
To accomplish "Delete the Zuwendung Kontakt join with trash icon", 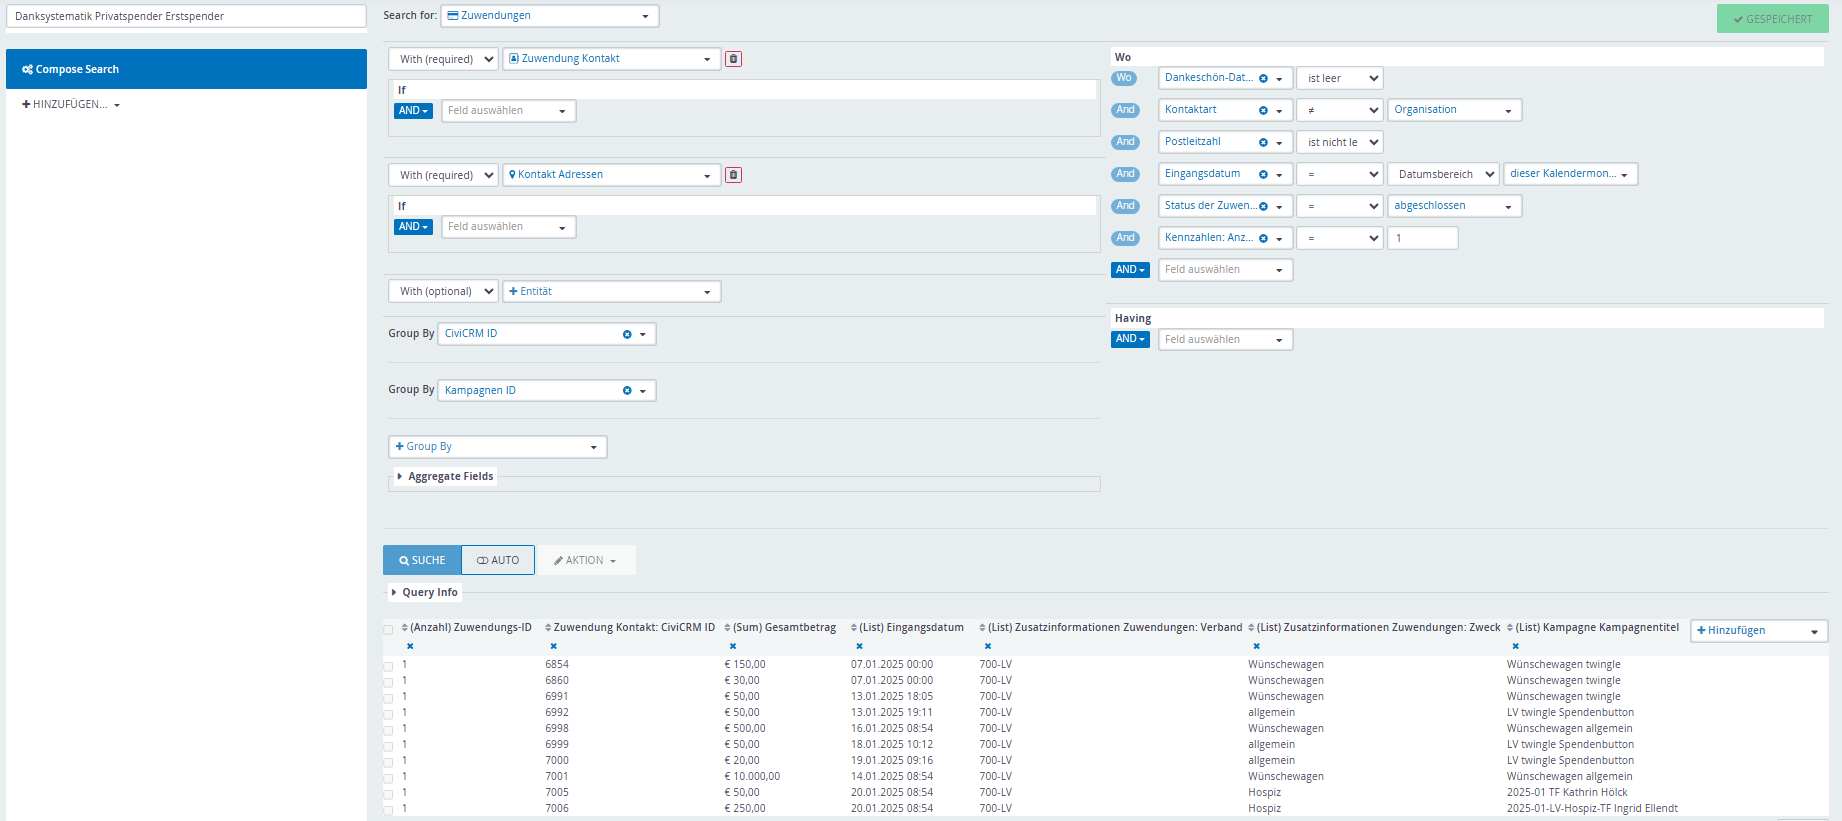I will (733, 59).
